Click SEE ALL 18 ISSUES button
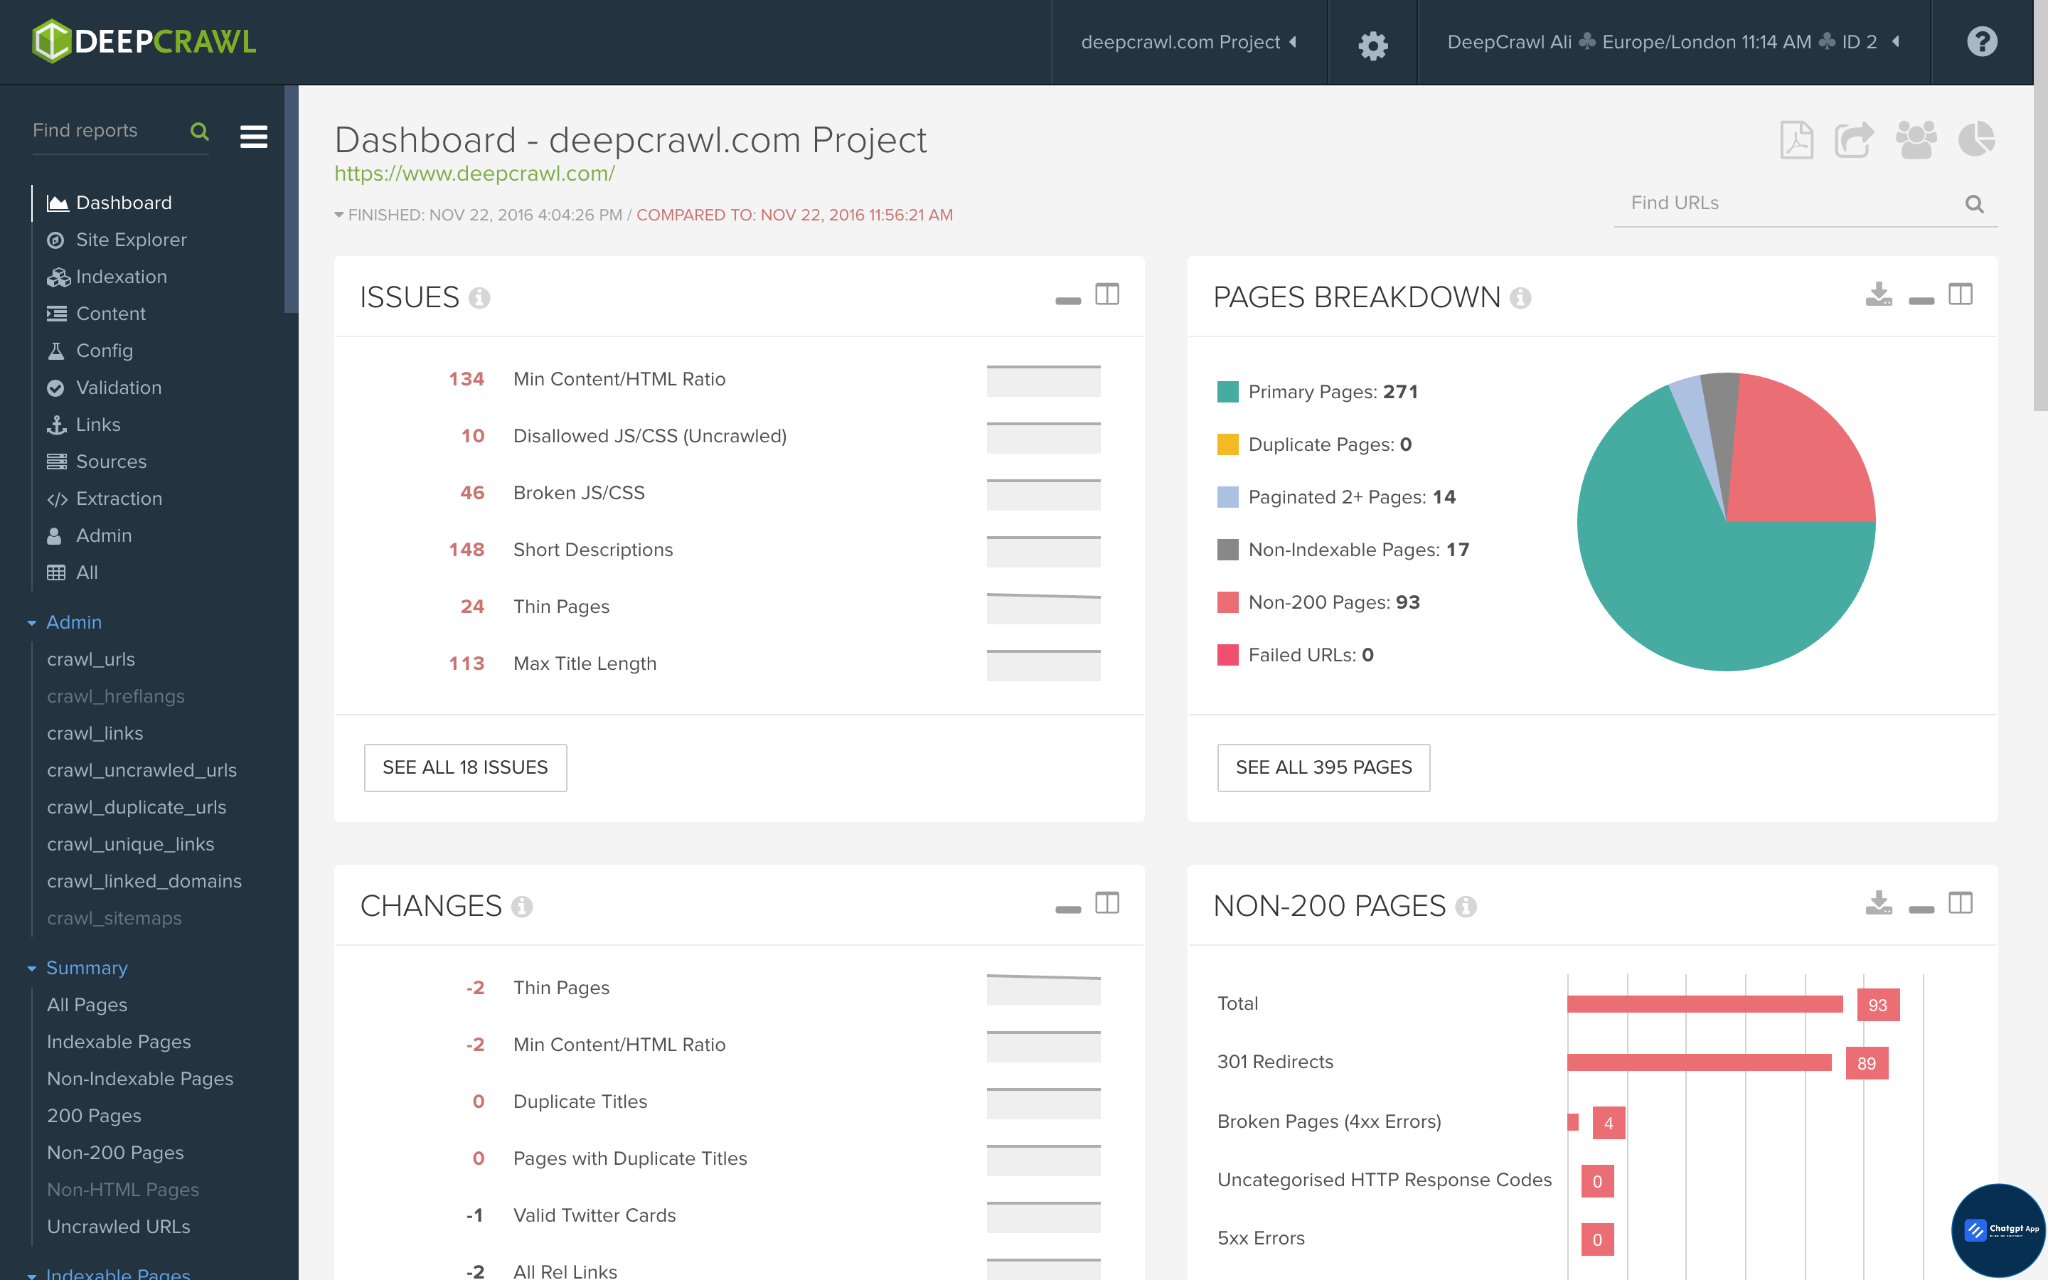The image size is (2048, 1280). point(465,768)
